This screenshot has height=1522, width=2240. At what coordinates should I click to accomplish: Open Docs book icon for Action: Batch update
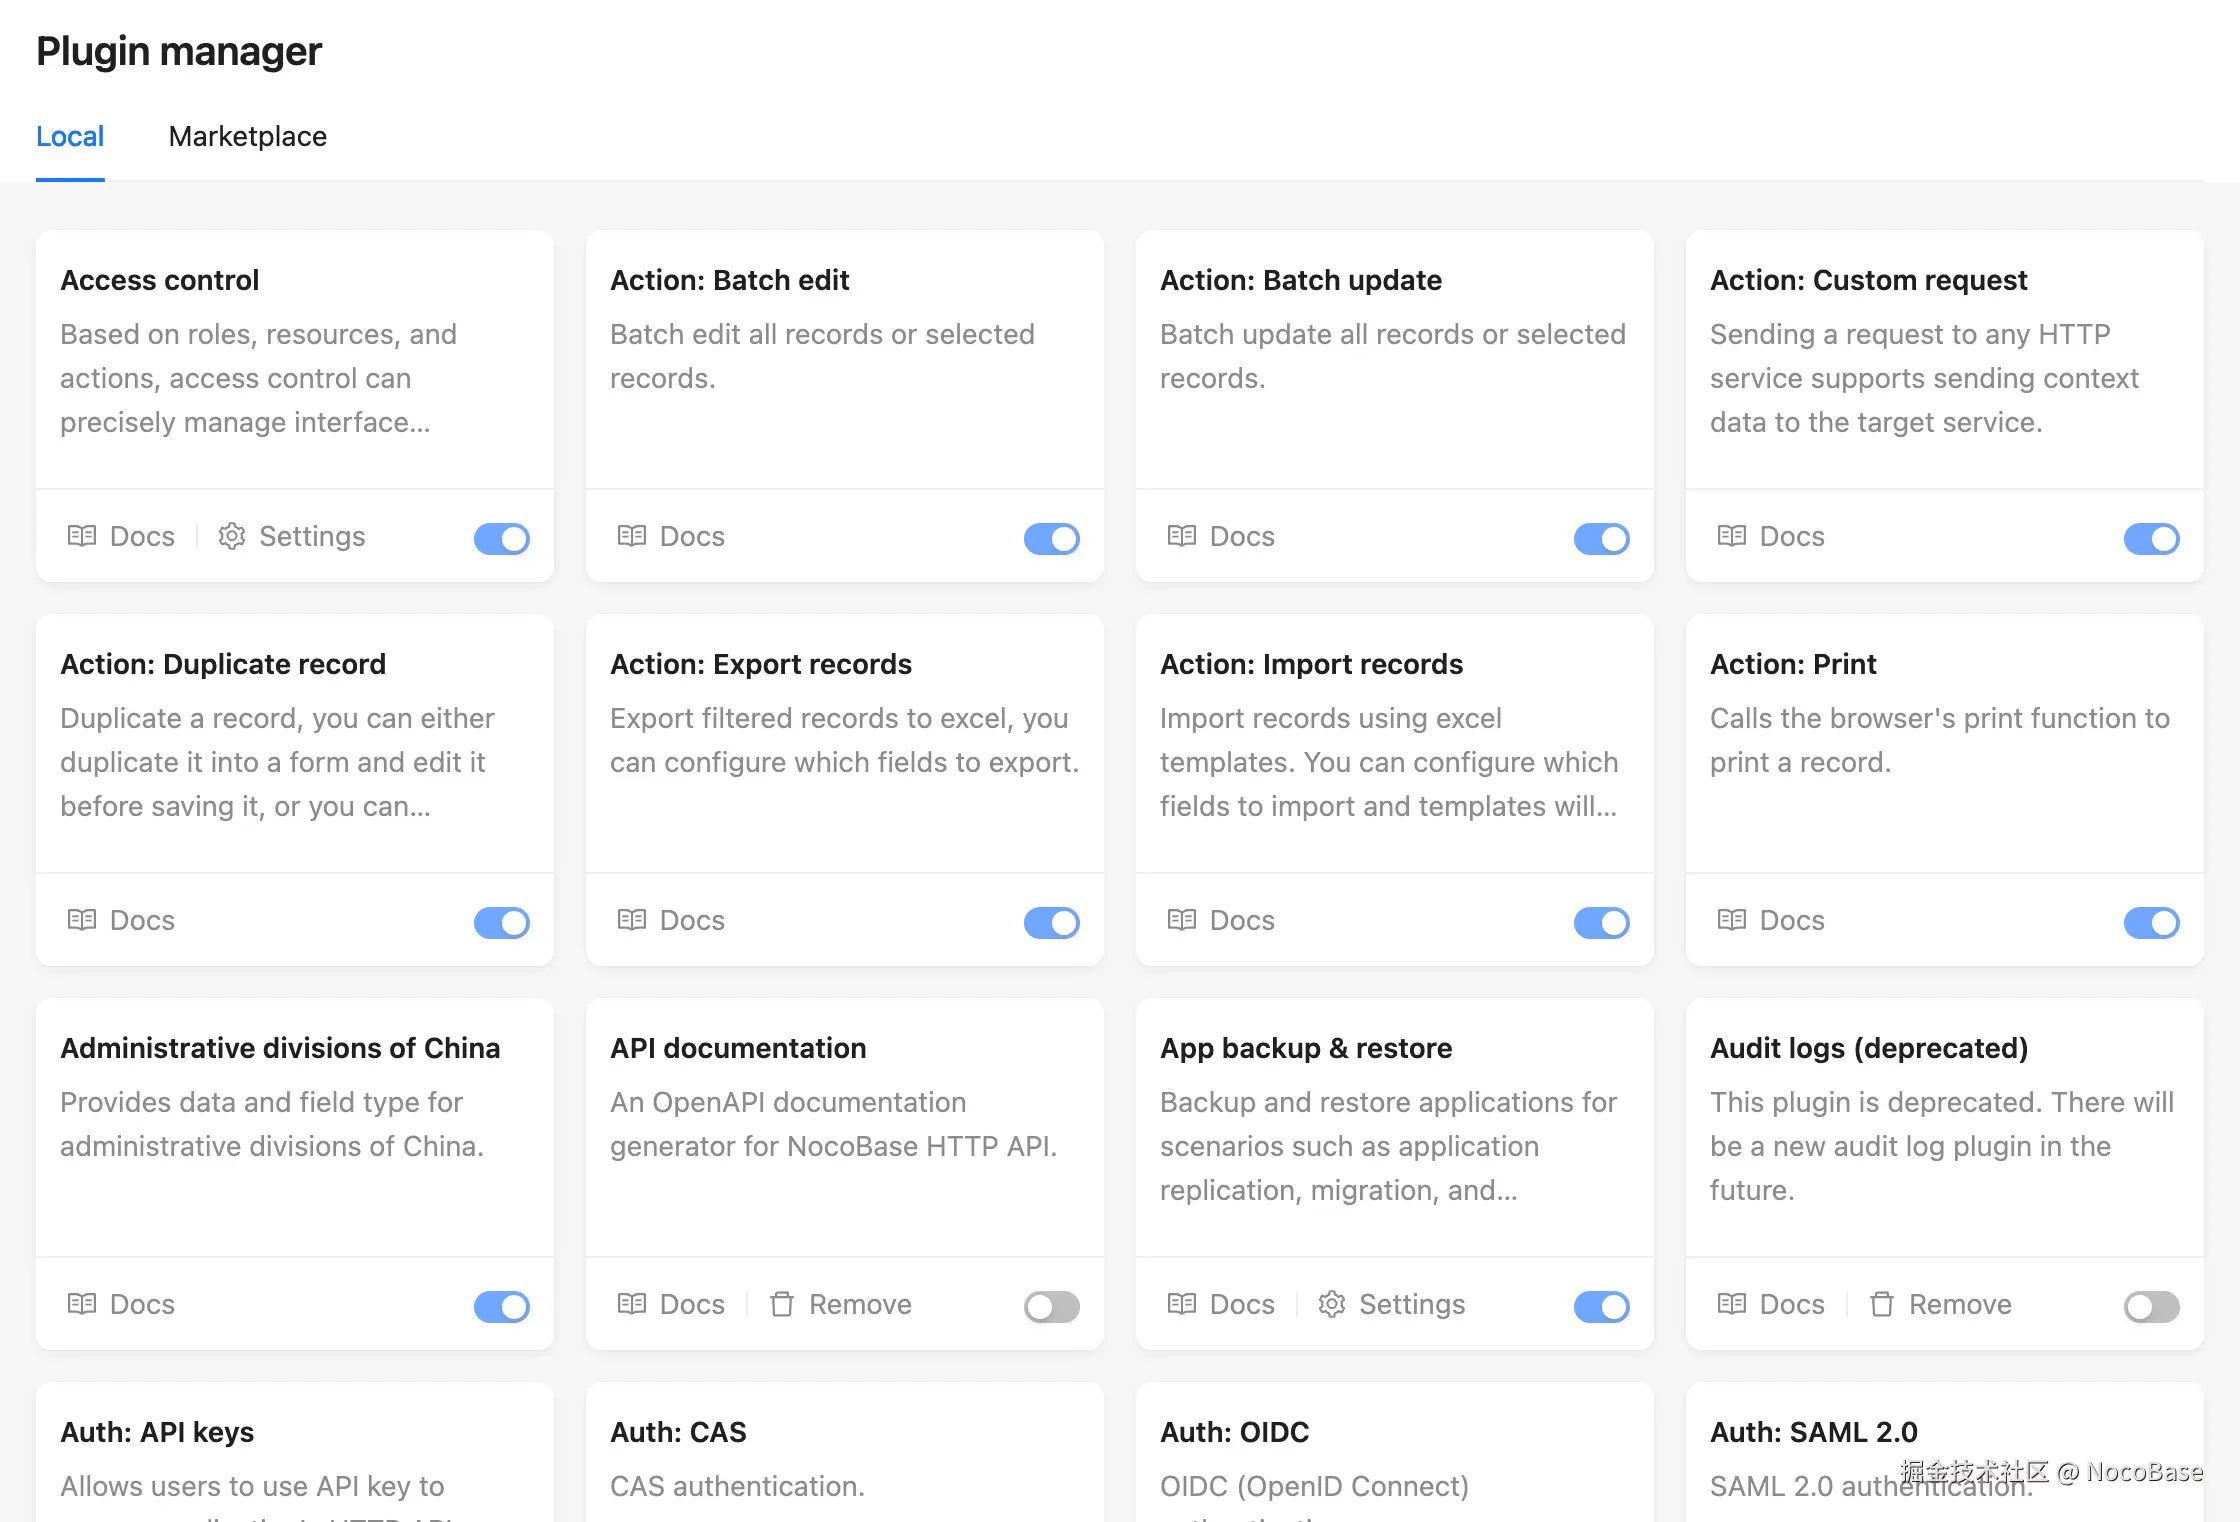point(1182,536)
